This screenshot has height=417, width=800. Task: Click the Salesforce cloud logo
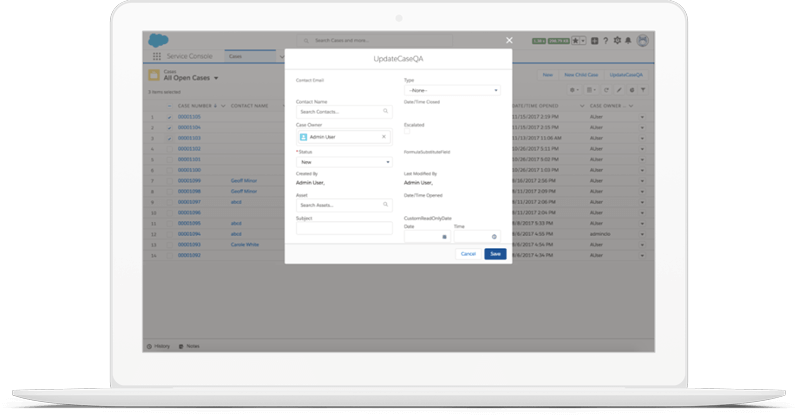[158, 40]
